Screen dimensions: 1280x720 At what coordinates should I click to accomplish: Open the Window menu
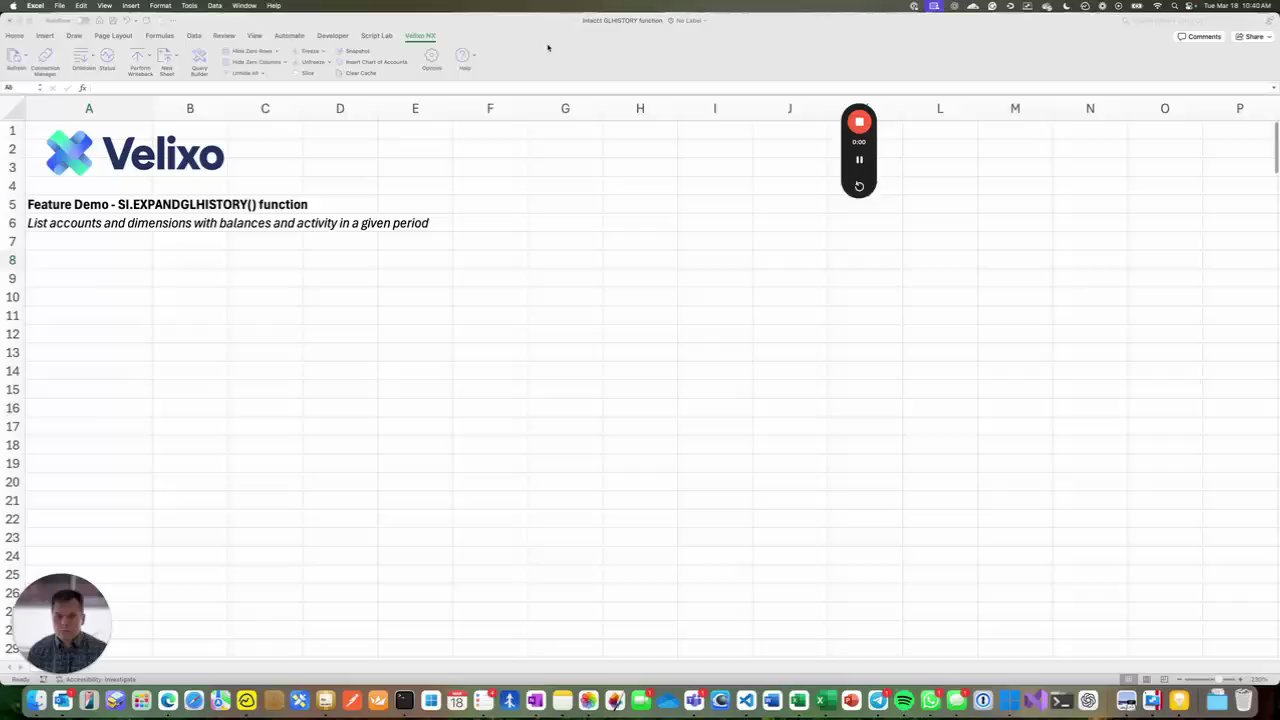coord(244,6)
